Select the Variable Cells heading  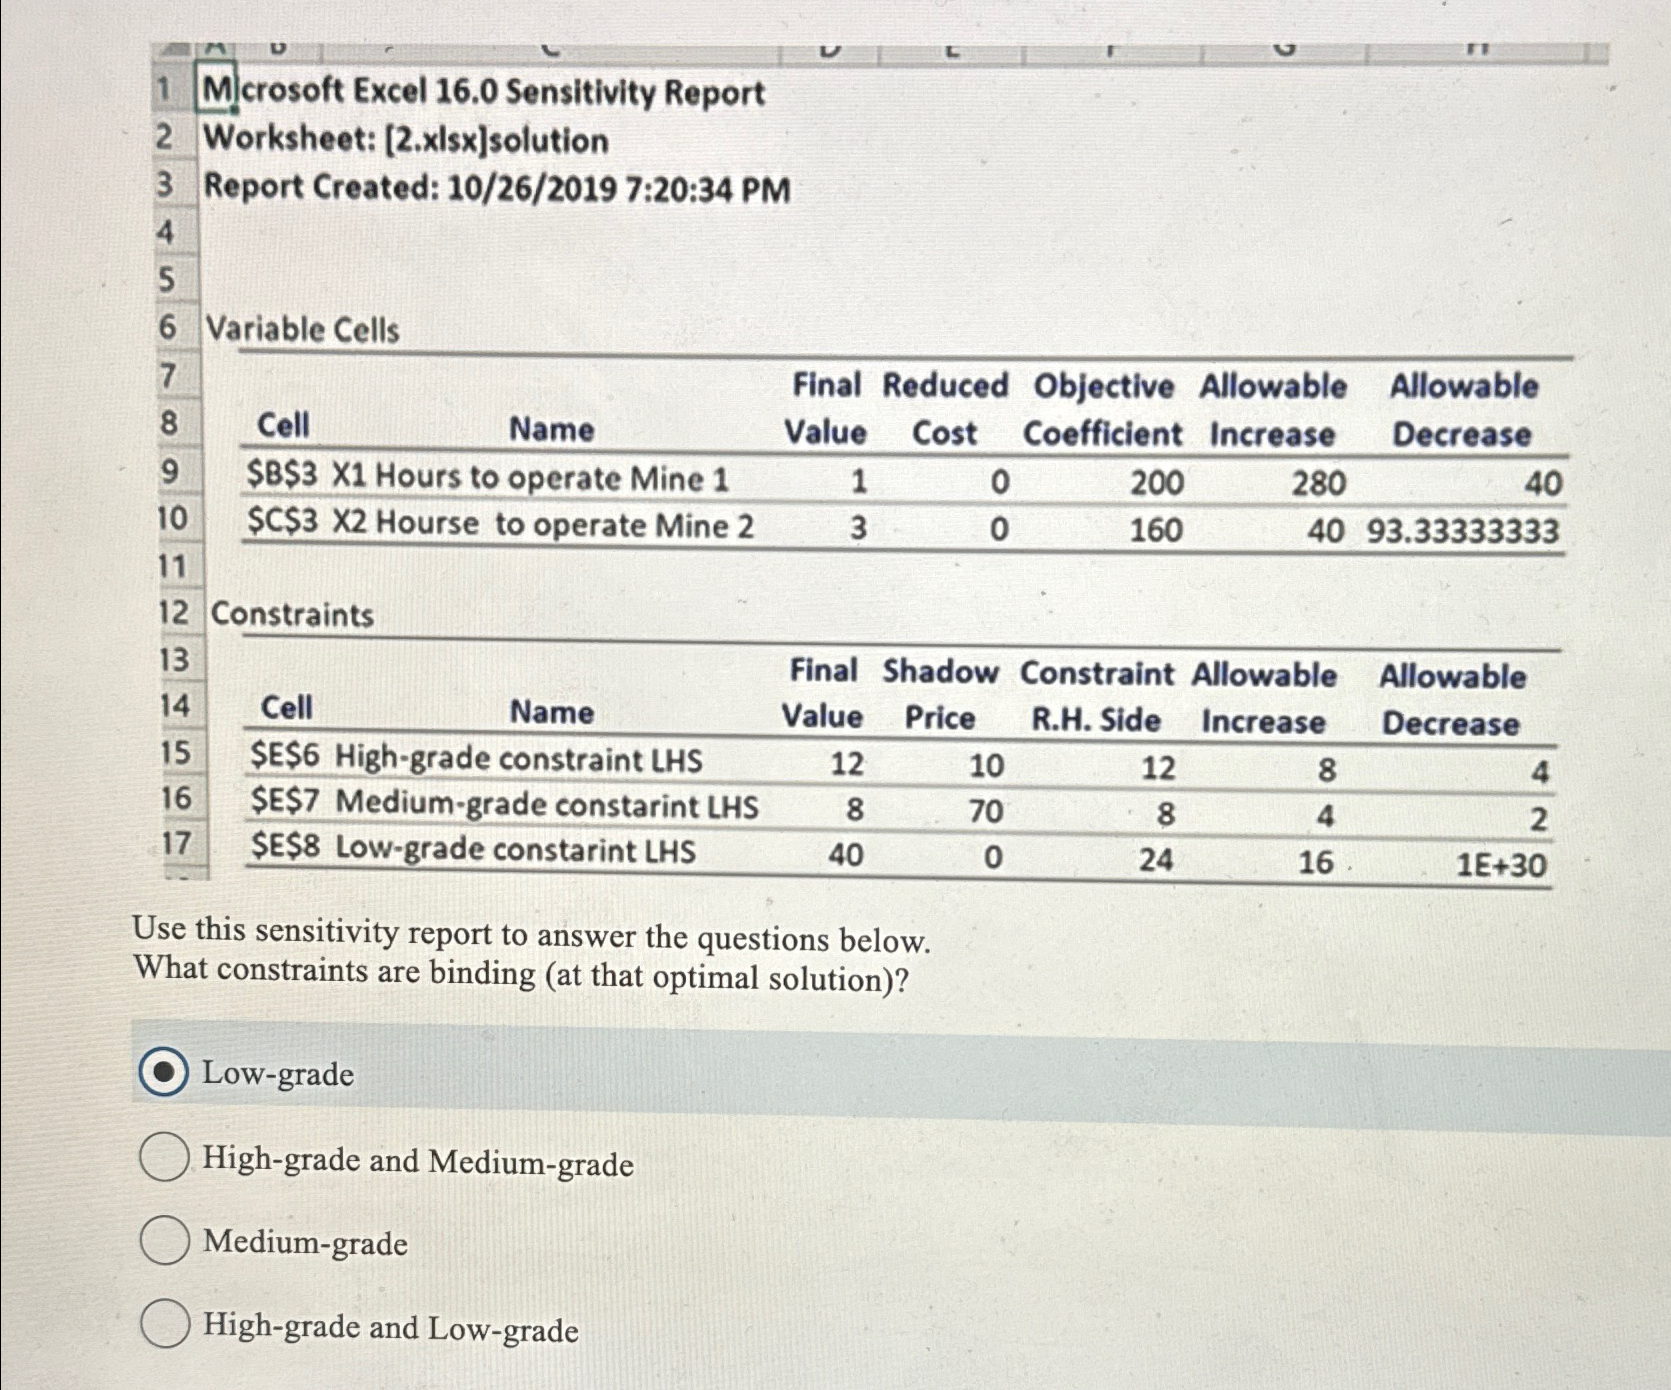(303, 330)
